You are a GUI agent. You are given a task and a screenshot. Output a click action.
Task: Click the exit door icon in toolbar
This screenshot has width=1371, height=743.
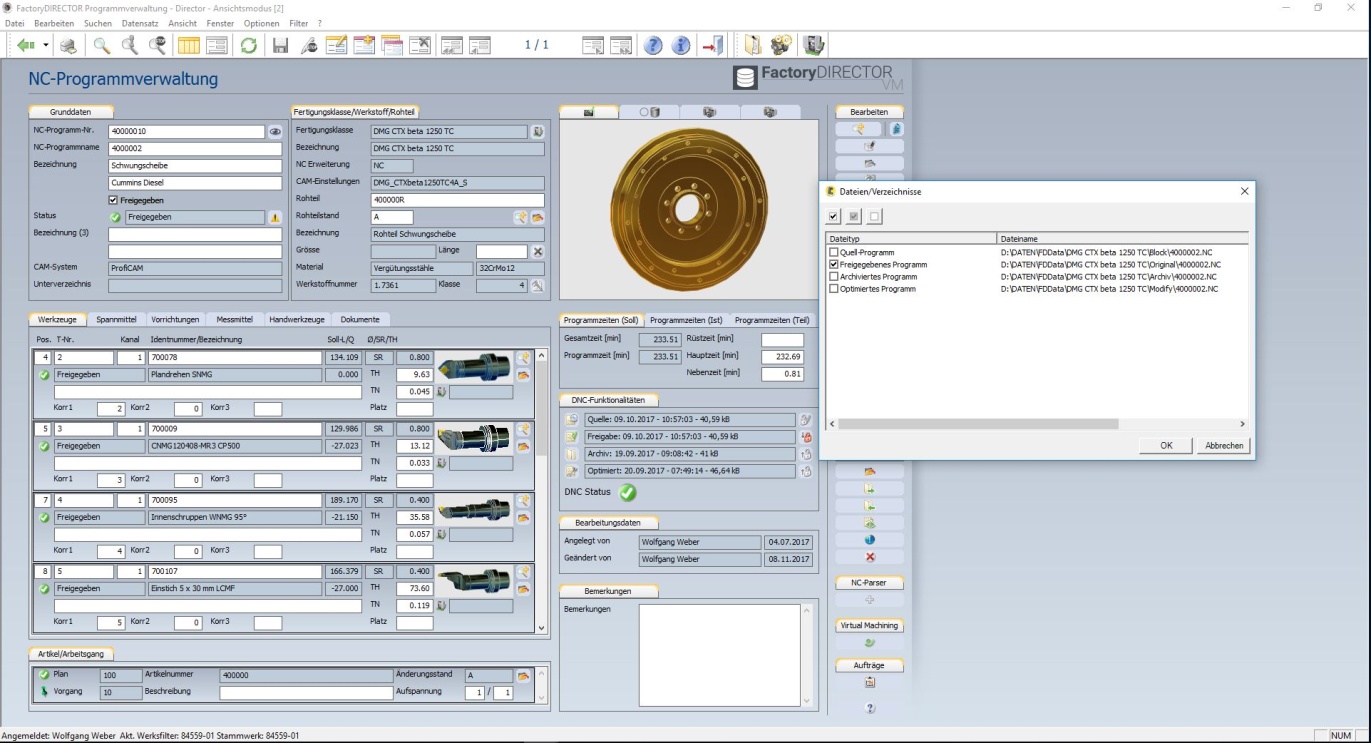(x=712, y=46)
